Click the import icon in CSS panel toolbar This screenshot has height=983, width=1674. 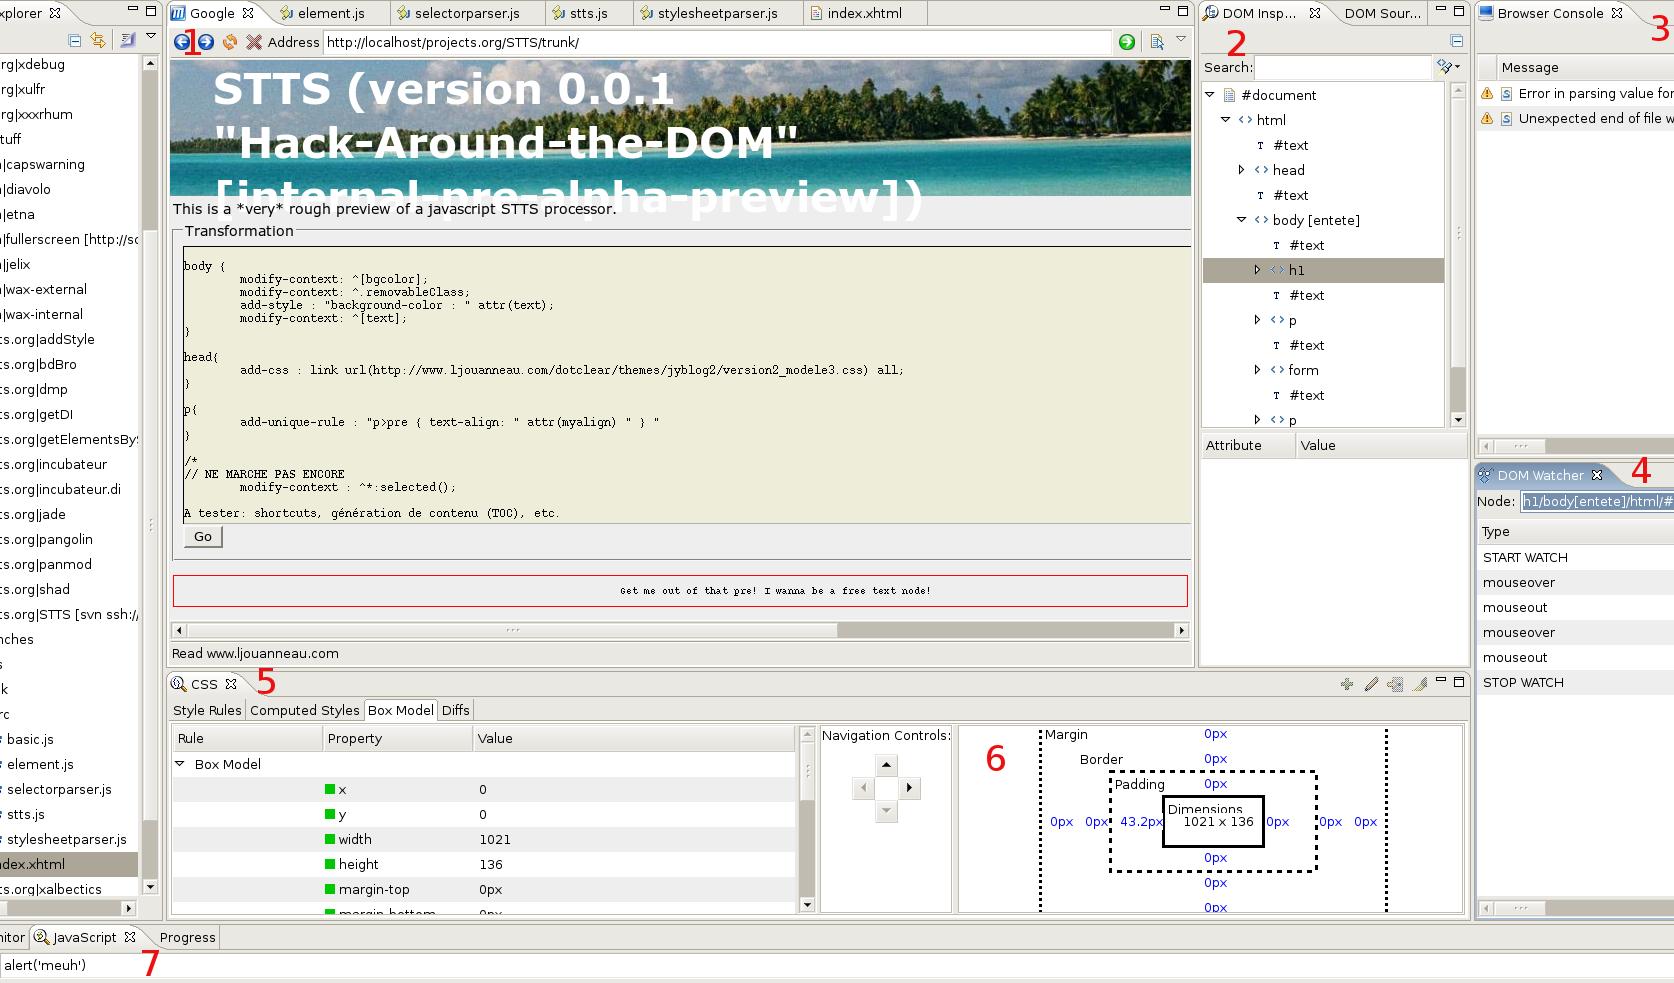1395,684
